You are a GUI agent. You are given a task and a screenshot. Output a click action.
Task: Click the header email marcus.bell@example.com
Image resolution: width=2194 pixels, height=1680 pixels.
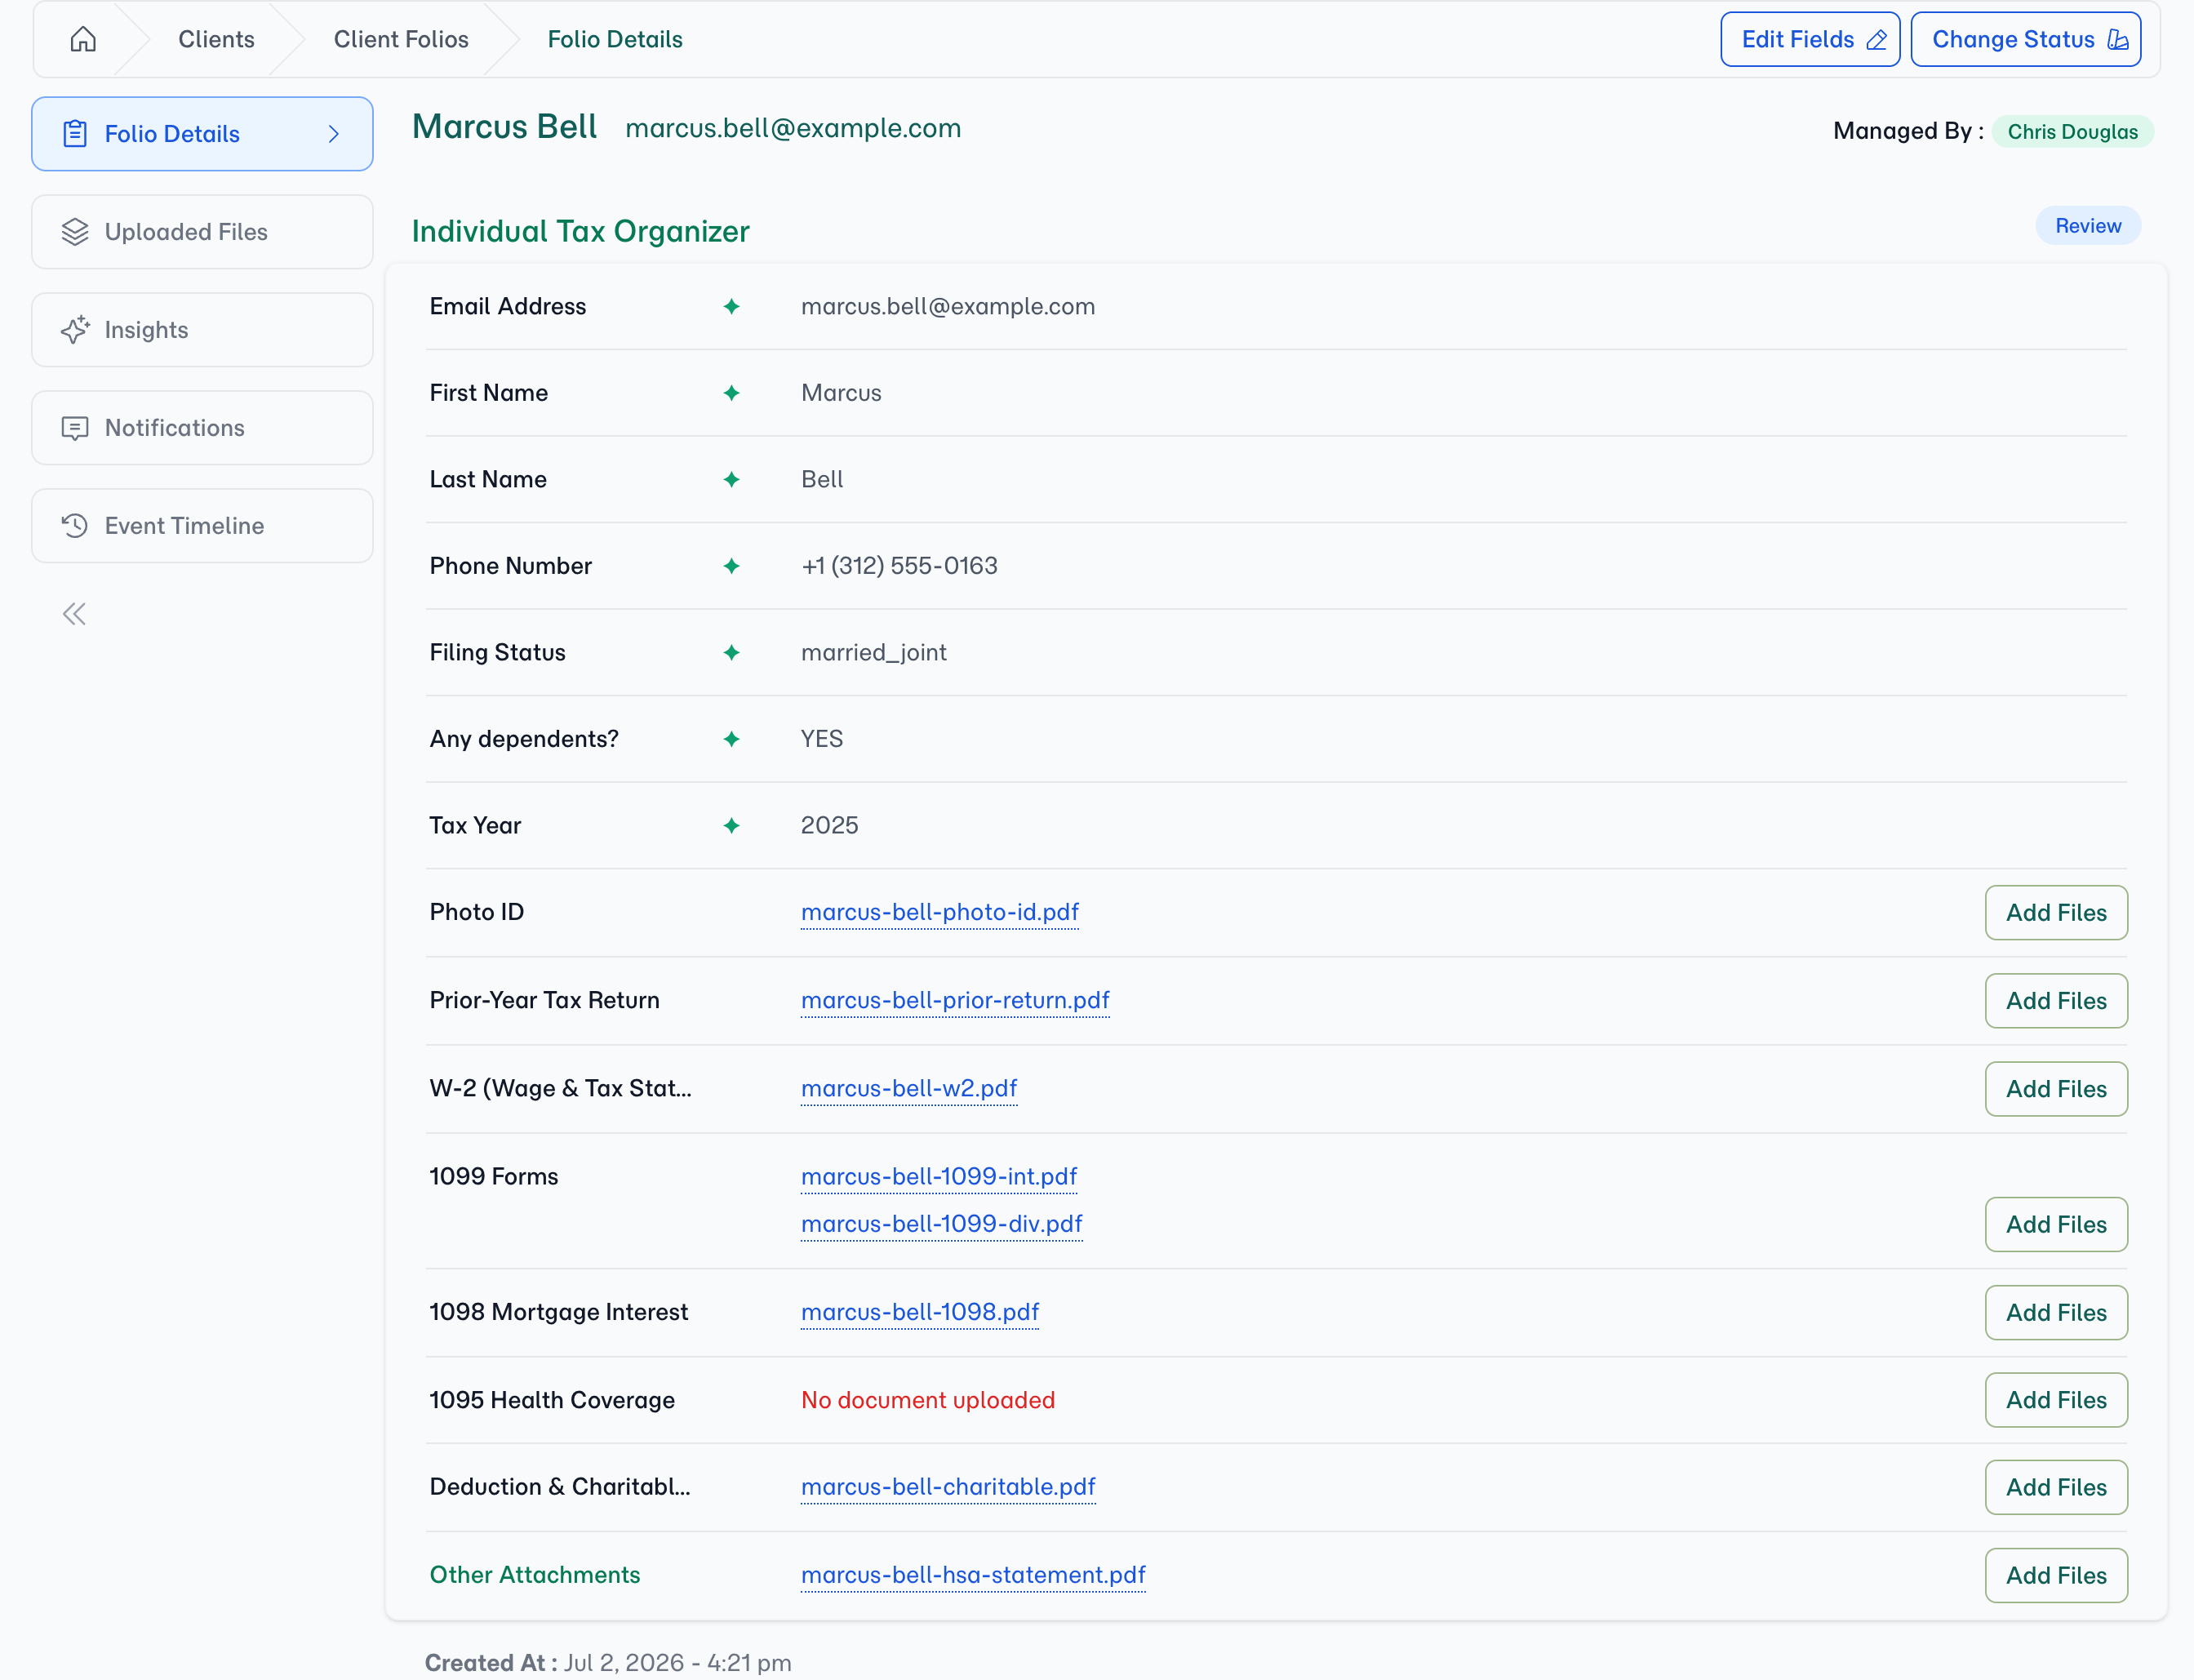click(793, 128)
